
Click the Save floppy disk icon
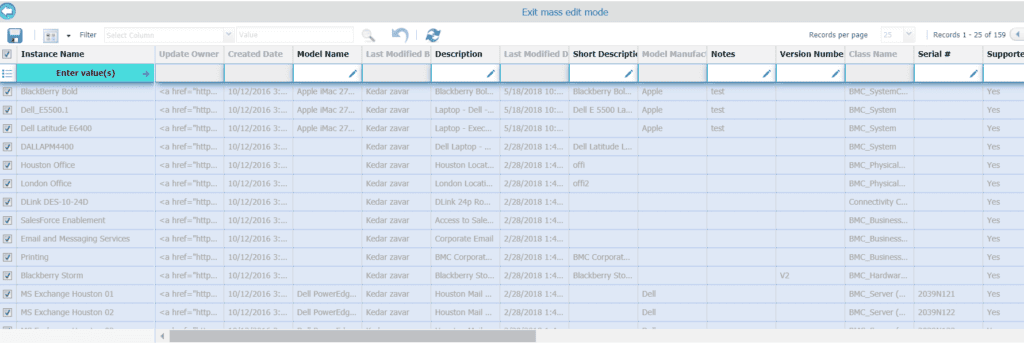(14, 35)
